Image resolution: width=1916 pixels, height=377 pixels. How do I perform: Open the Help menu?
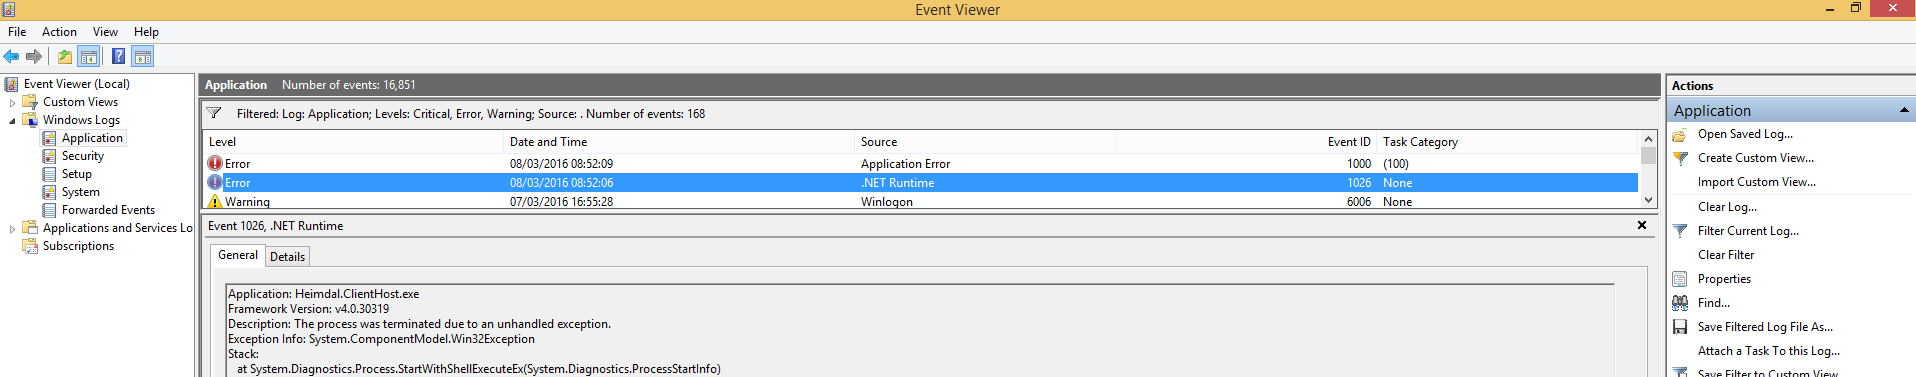[146, 32]
